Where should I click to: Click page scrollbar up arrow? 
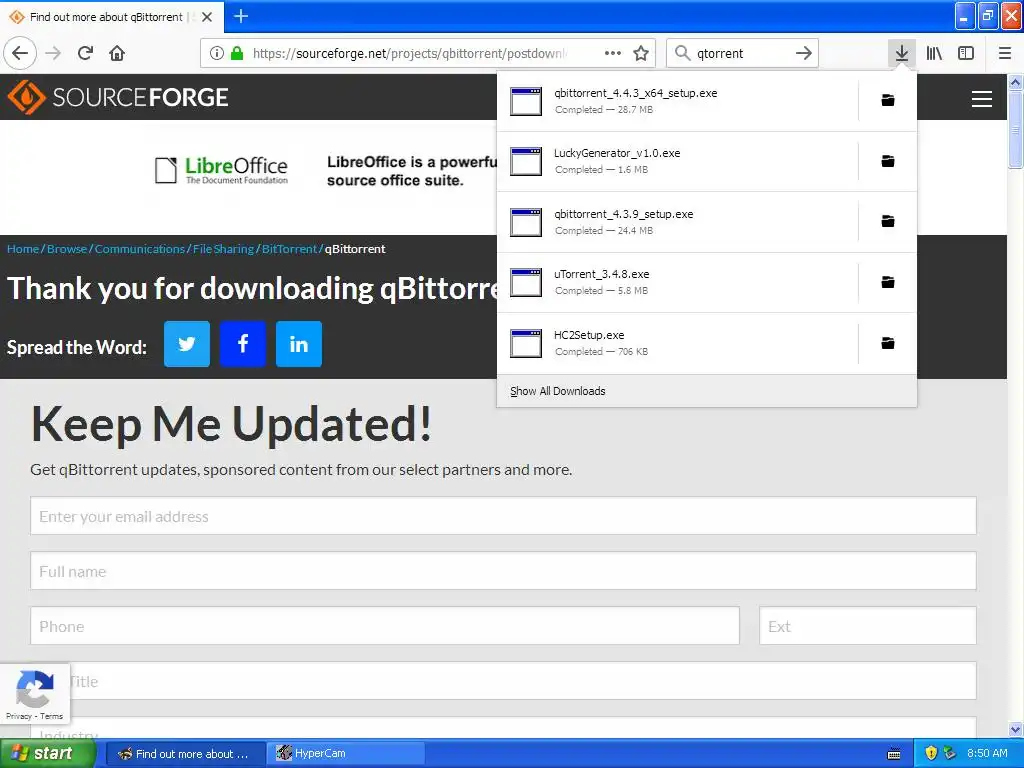1016,82
